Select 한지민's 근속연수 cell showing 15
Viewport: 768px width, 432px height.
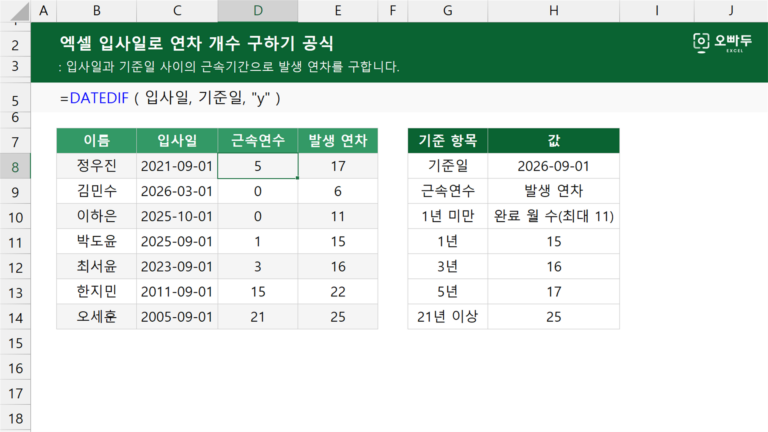(258, 291)
